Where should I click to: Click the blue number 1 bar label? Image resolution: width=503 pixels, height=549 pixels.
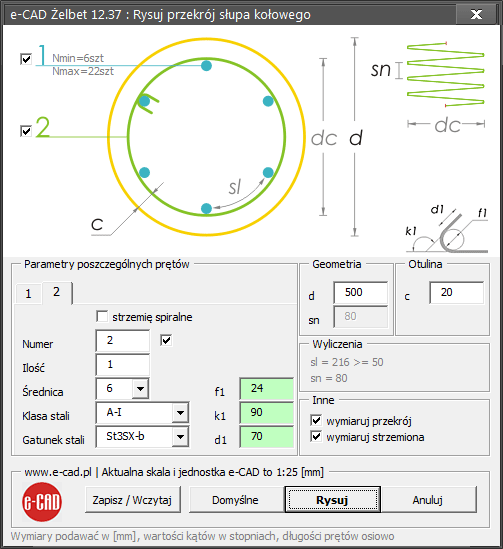tap(42, 55)
